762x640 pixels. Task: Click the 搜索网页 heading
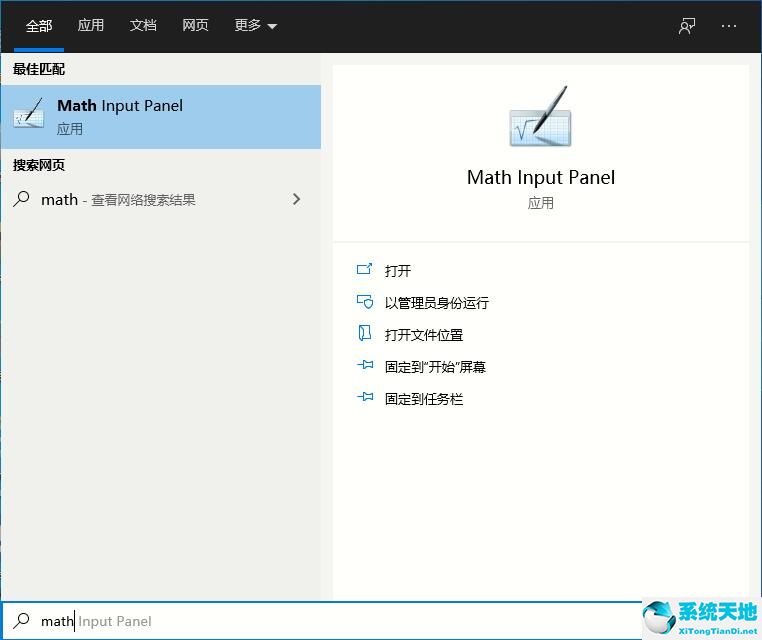pos(39,165)
